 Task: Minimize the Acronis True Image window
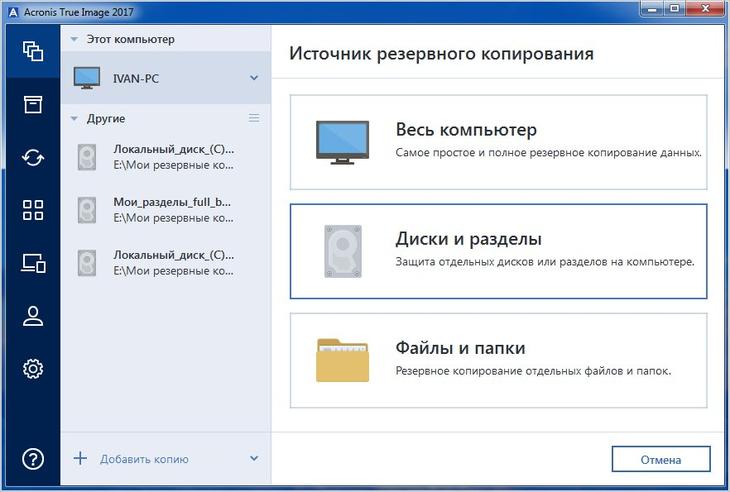(x=653, y=9)
